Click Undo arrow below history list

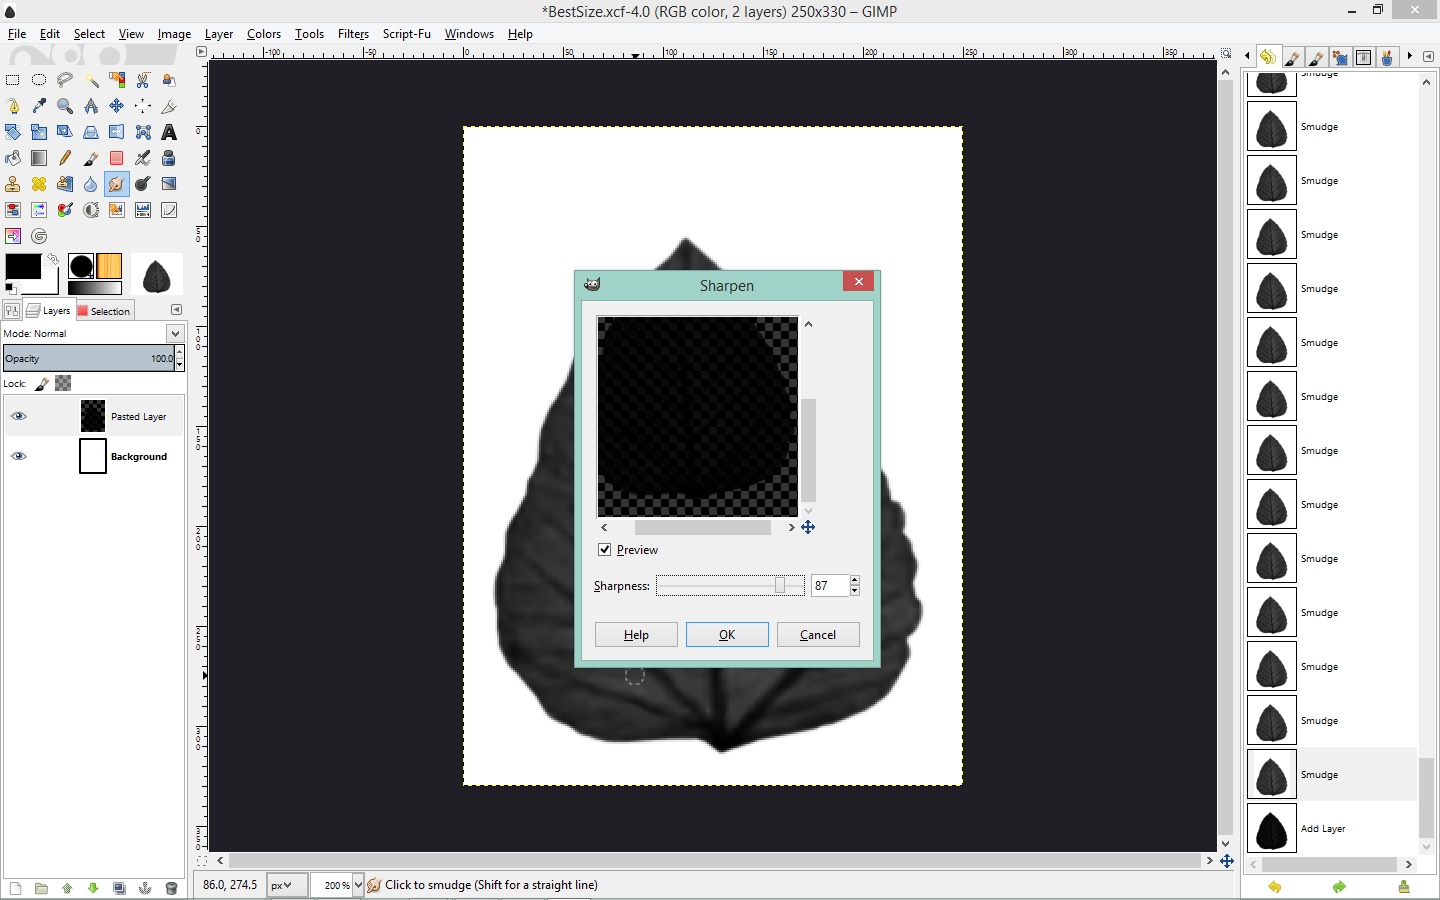(1275, 887)
